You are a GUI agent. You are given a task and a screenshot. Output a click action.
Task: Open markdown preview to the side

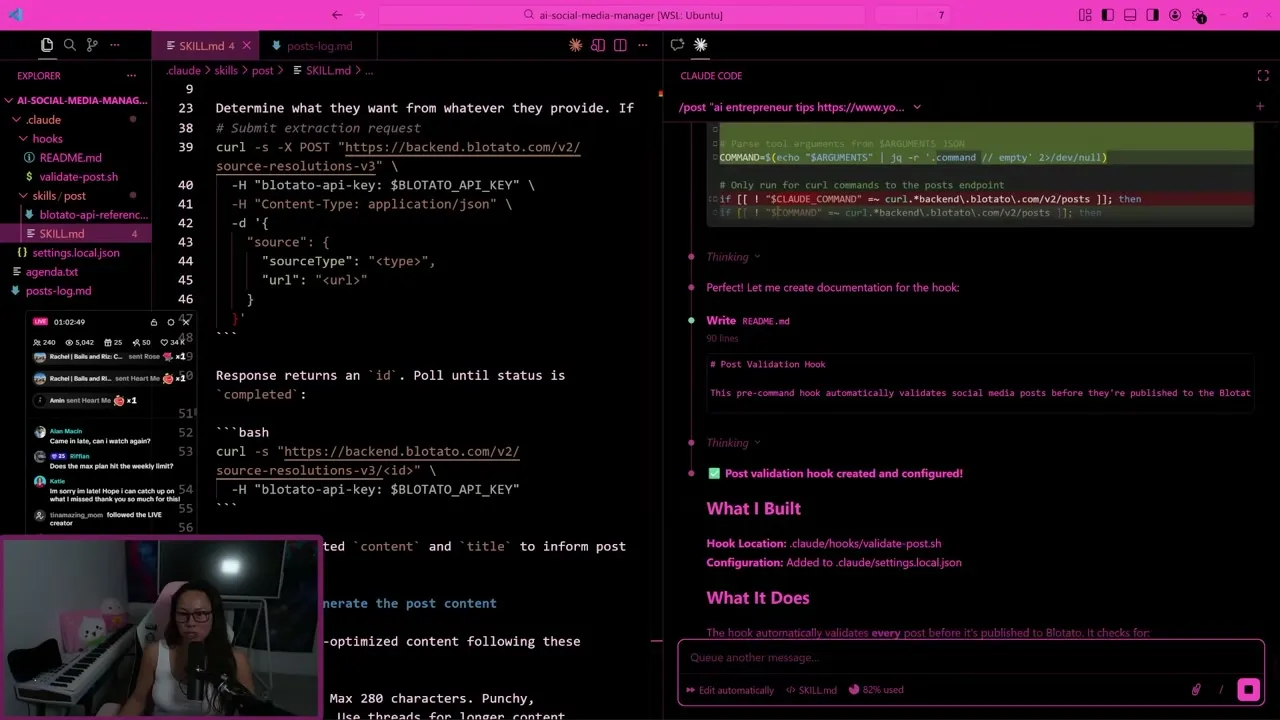click(x=598, y=45)
